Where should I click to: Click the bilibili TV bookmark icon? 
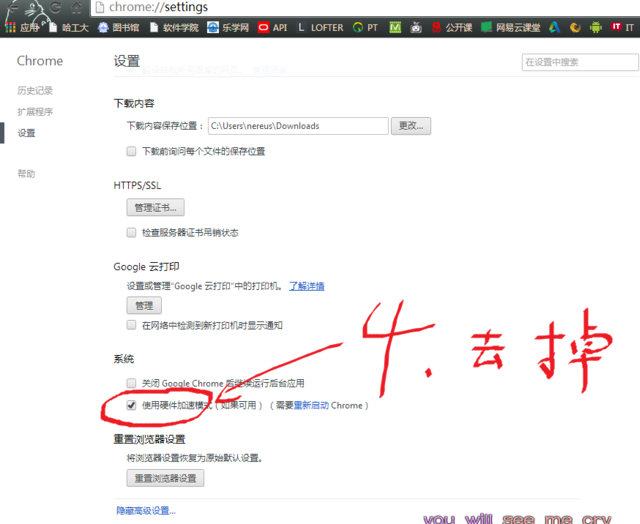click(x=416, y=27)
